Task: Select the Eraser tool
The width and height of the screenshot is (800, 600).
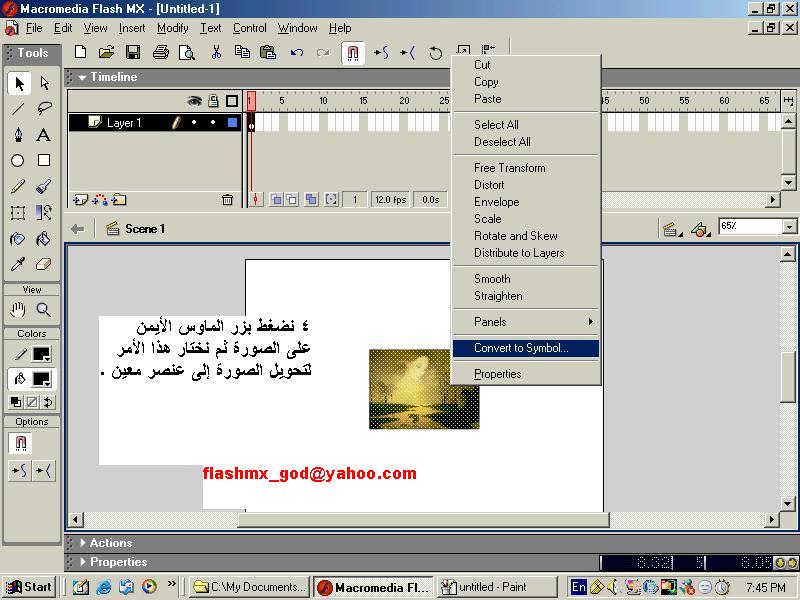Action: [44, 264]
